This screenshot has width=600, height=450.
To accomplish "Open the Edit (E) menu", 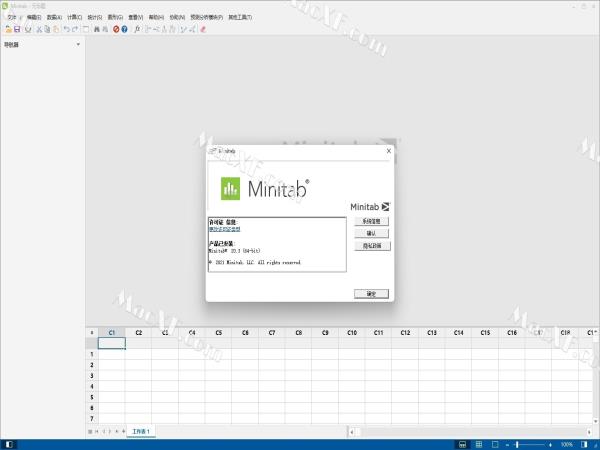I will (34, 17).
